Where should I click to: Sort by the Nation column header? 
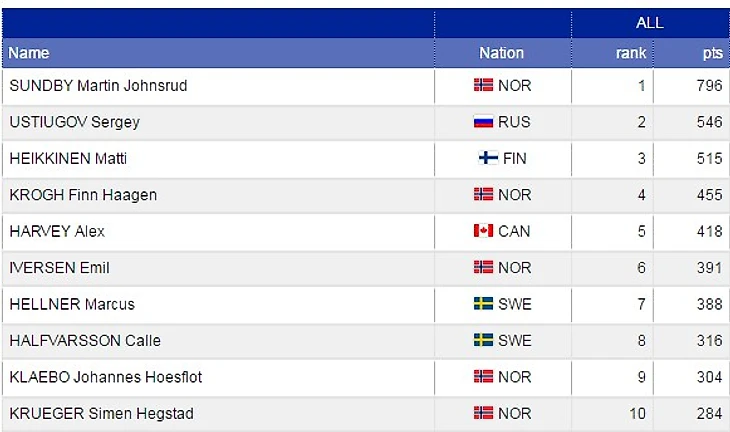(x=501, y=53)
